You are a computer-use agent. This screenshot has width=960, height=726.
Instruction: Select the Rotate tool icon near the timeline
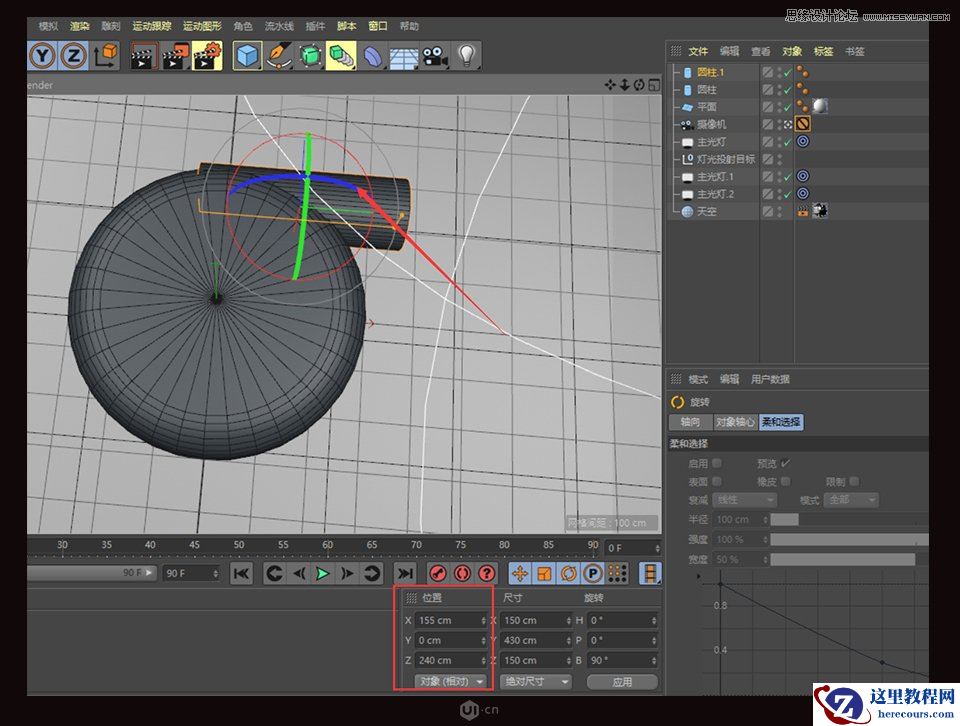click(x=569, y=573)
